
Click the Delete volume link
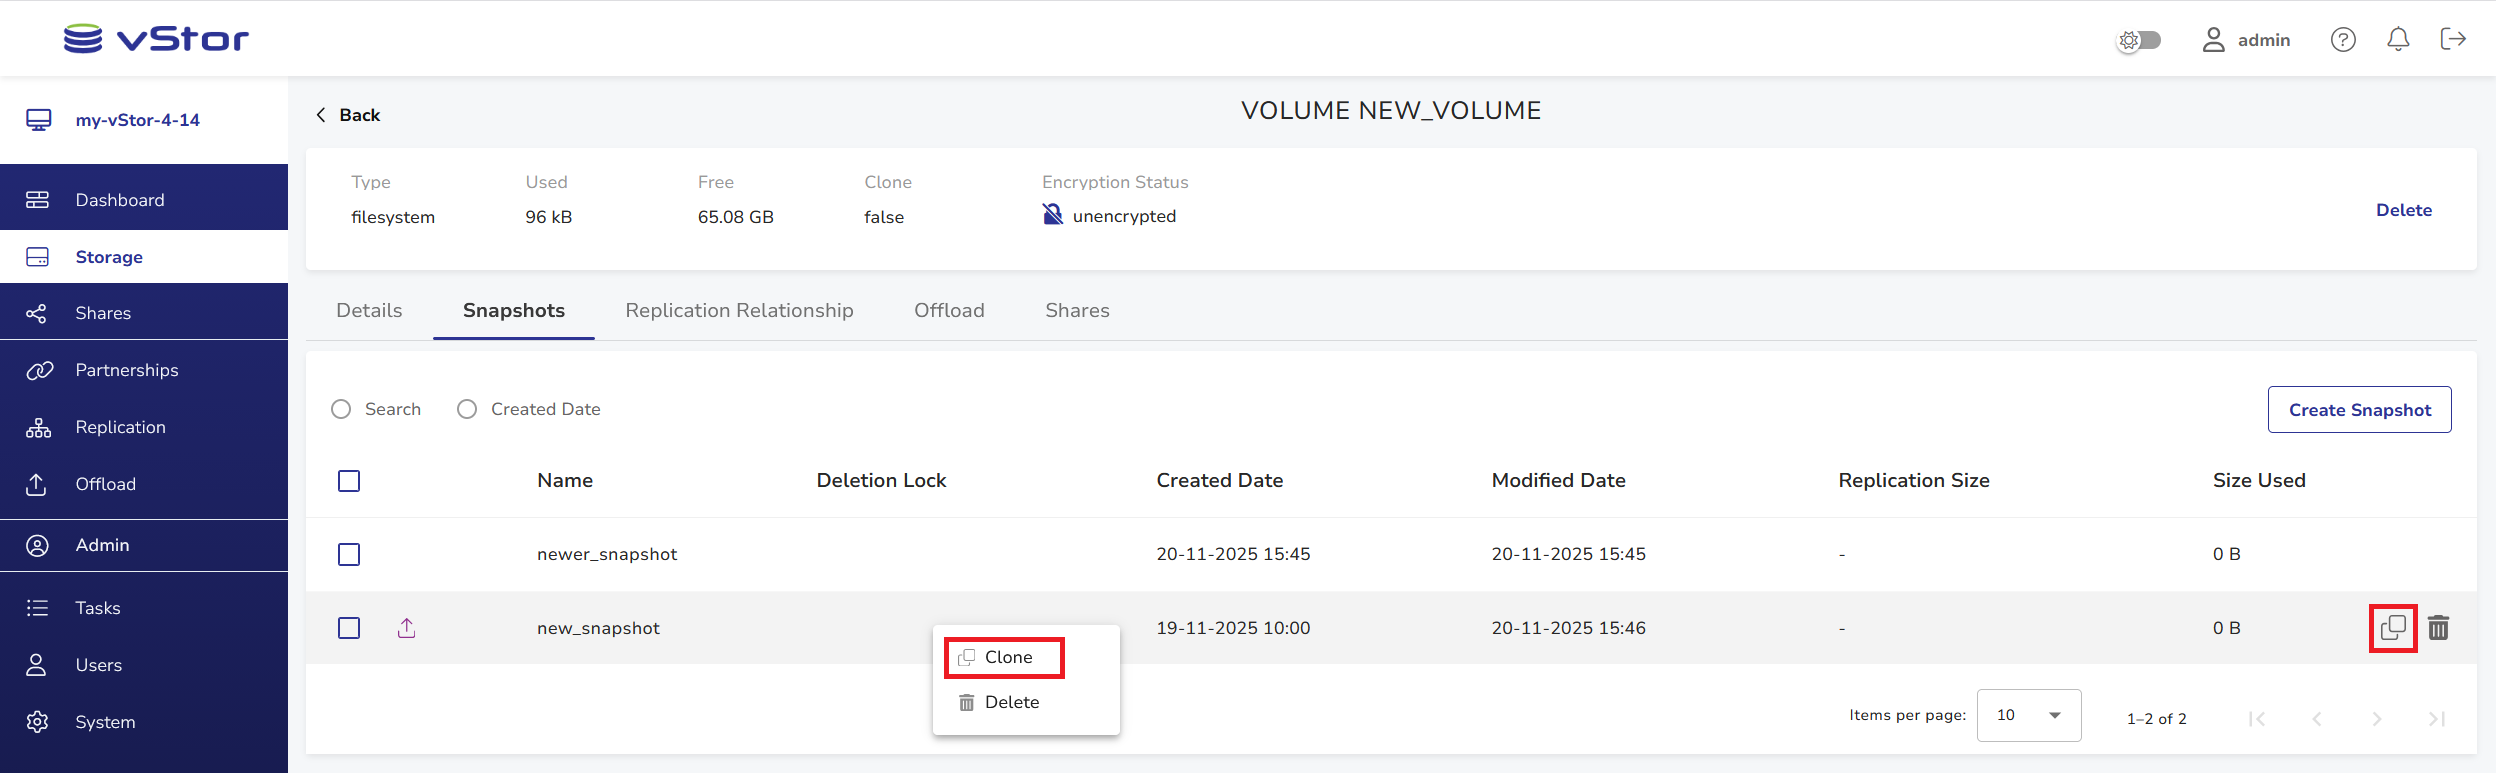point(2403,210)
